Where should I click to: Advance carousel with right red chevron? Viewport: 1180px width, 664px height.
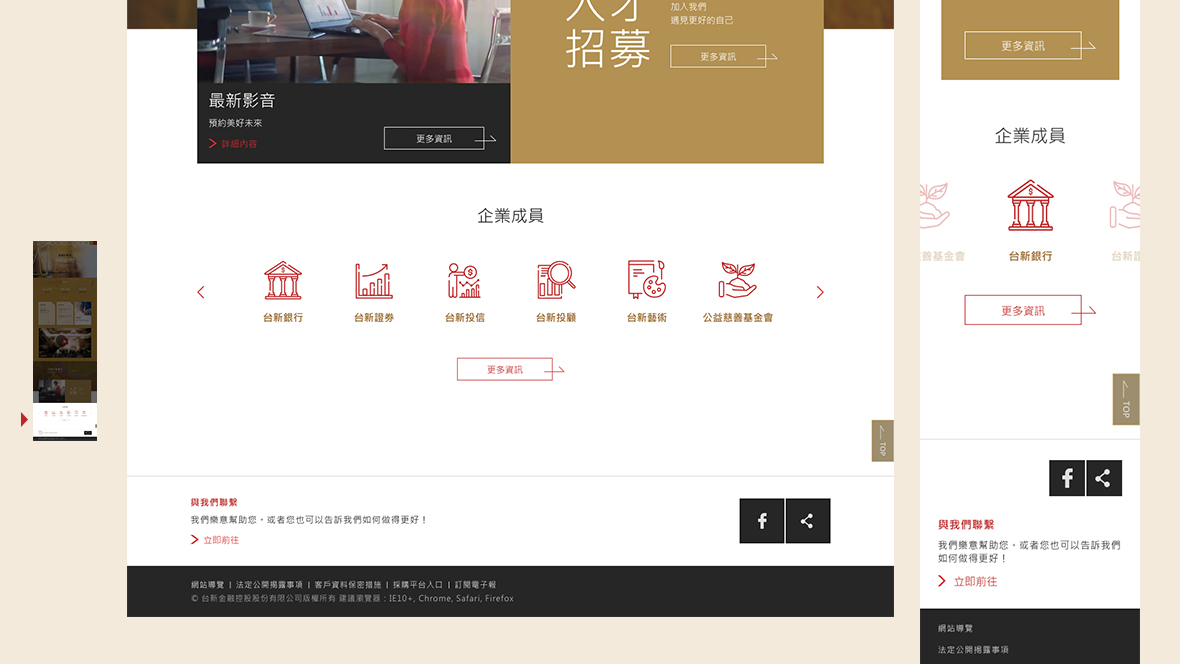tap(820, 292)
